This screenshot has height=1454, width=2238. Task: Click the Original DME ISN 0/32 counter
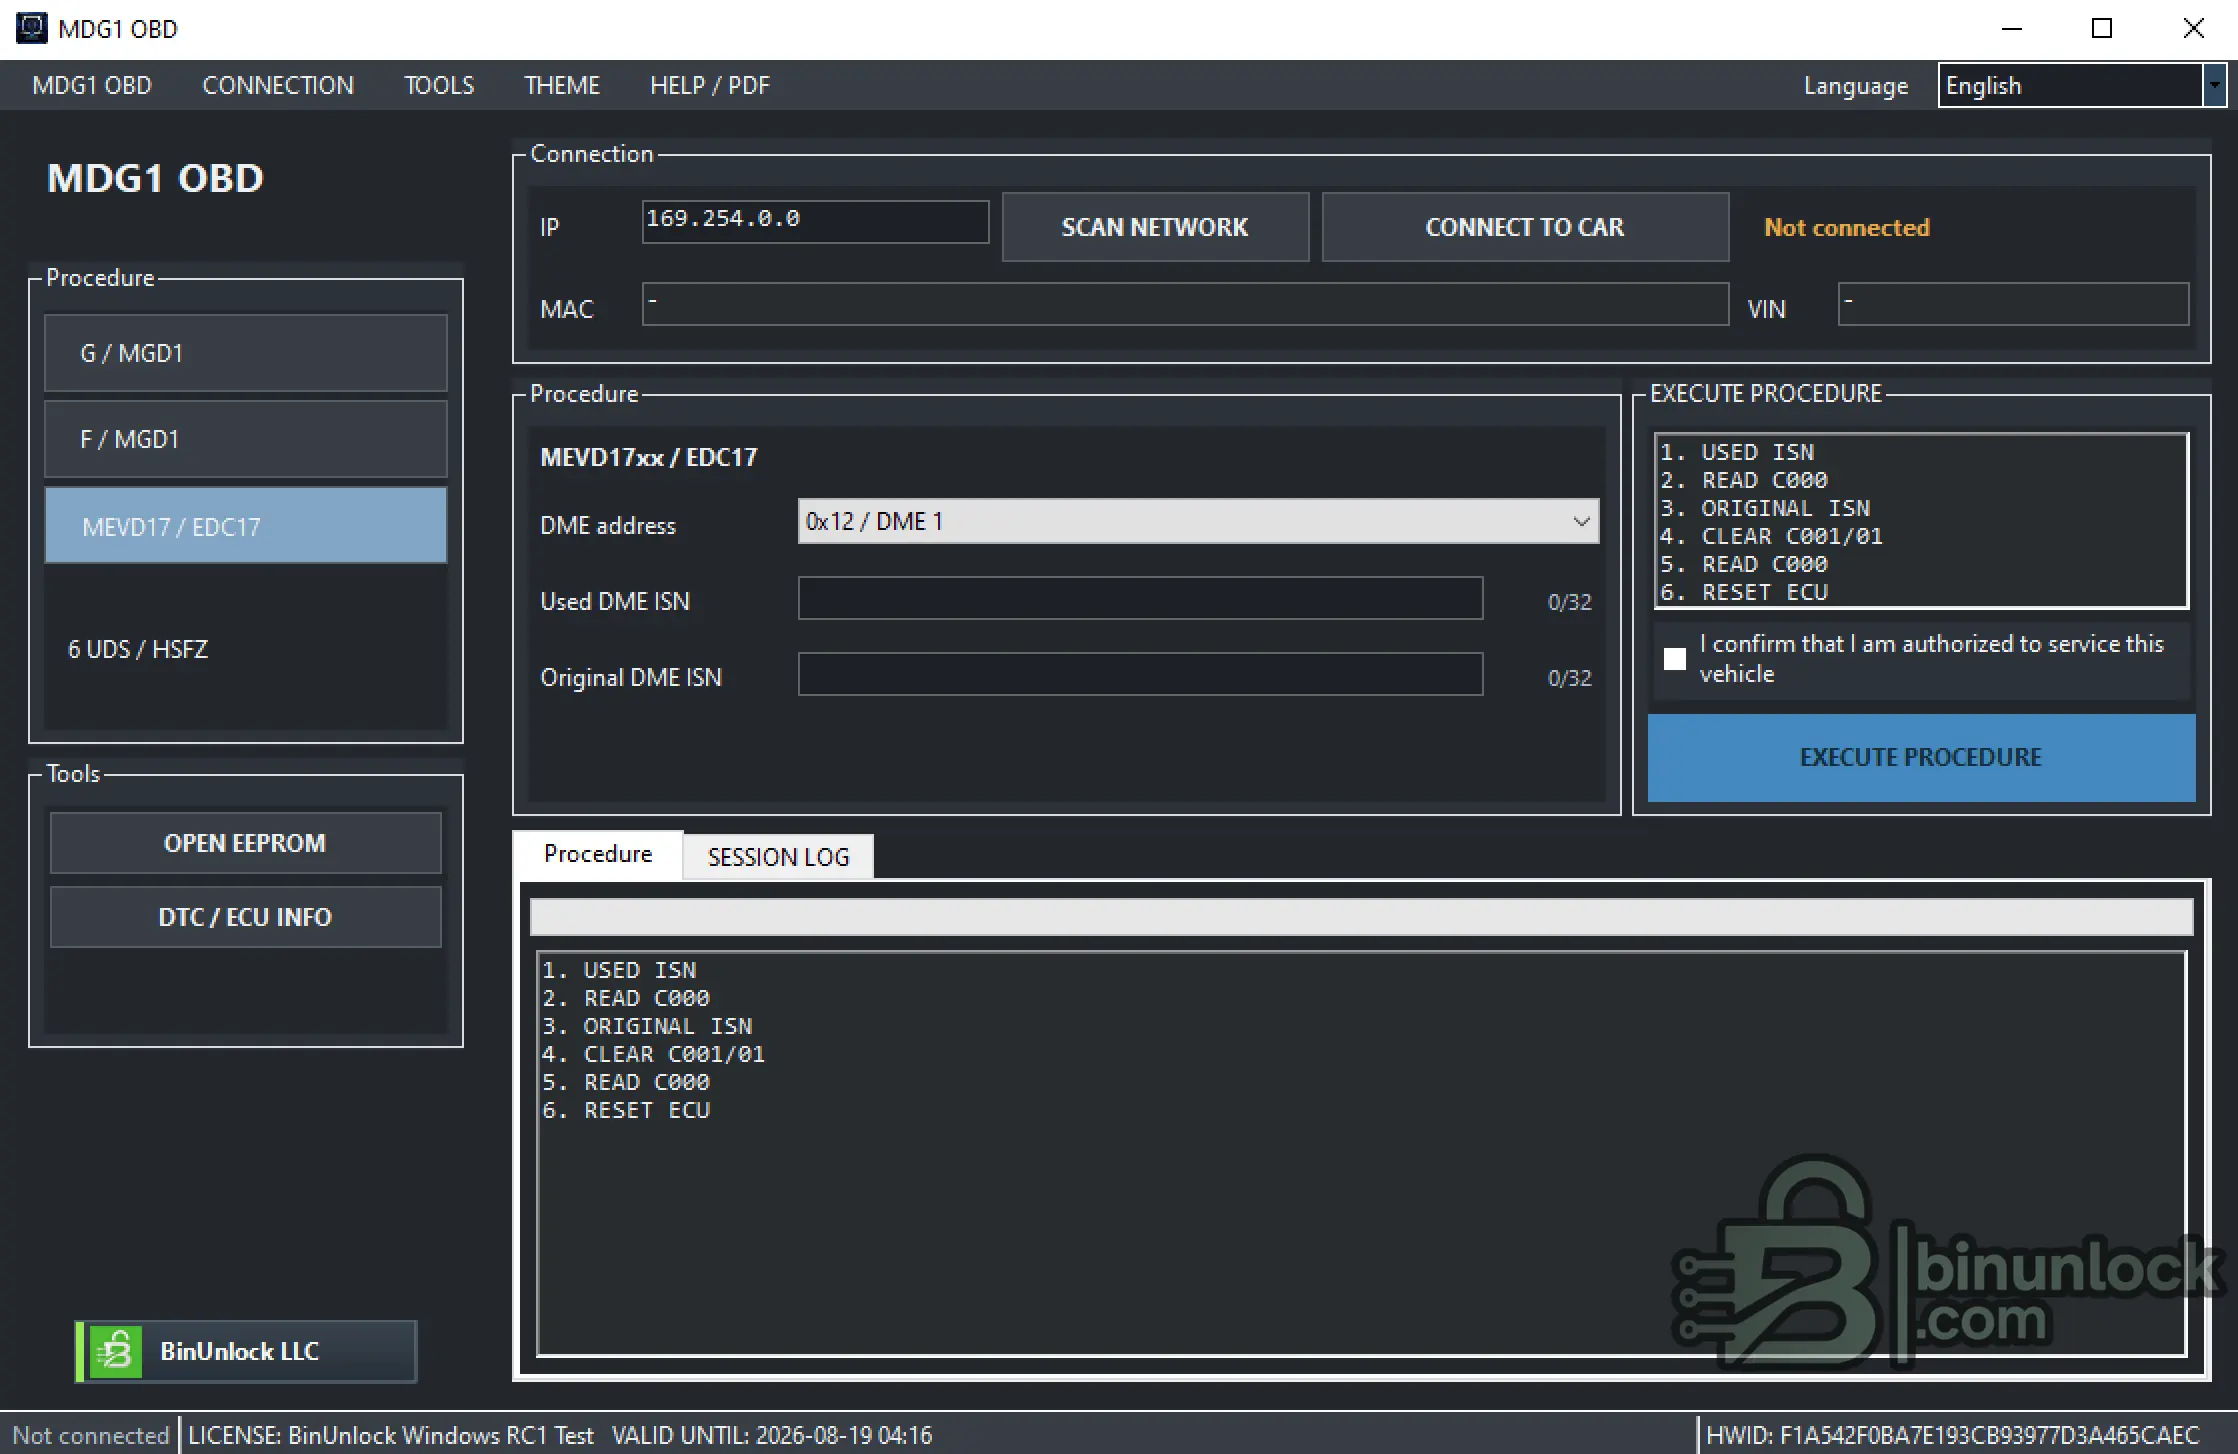pos(1570,678)
